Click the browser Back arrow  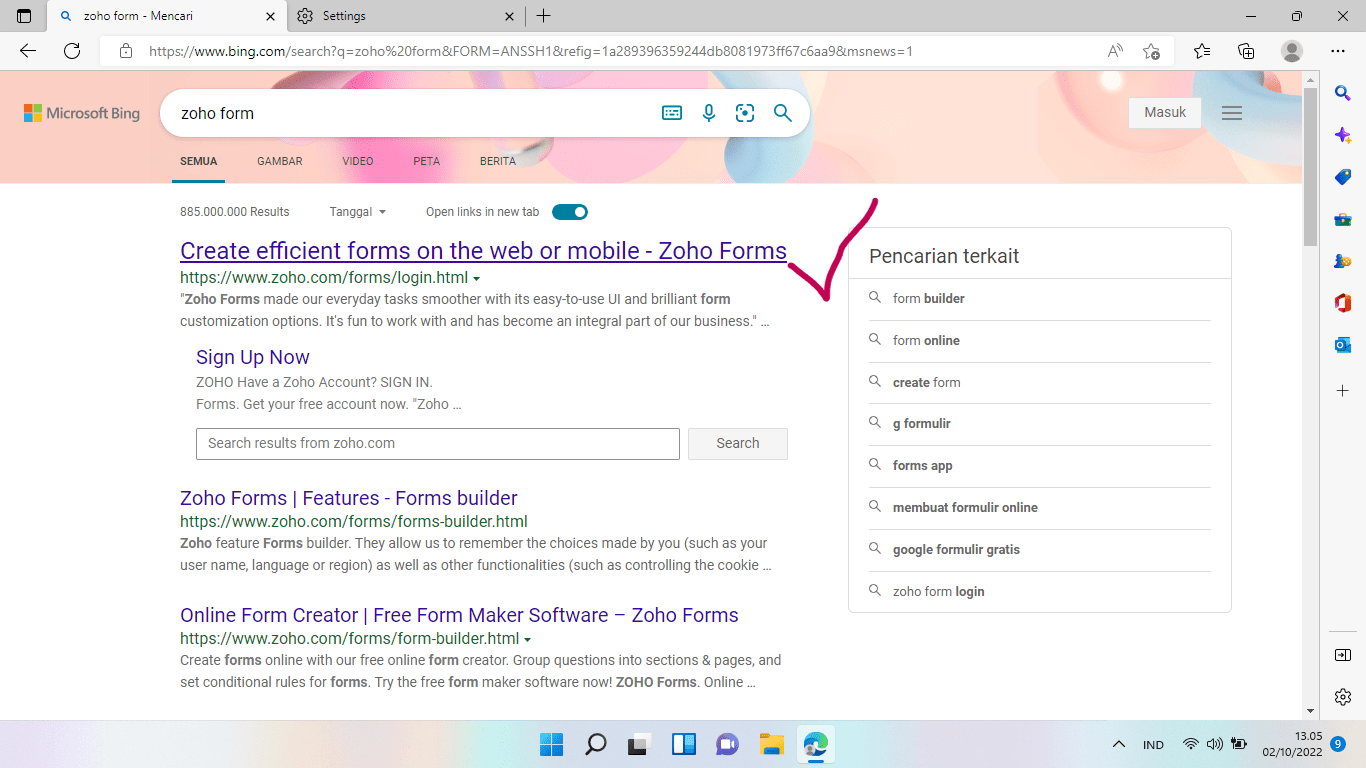click(28, 51)
